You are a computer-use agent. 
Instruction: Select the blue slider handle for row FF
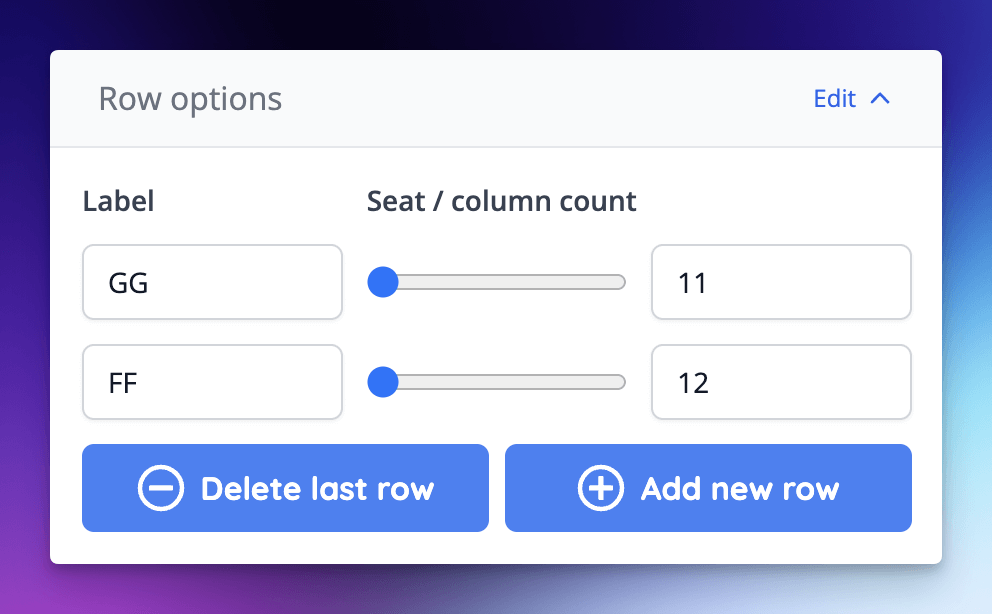coord(383,382)
